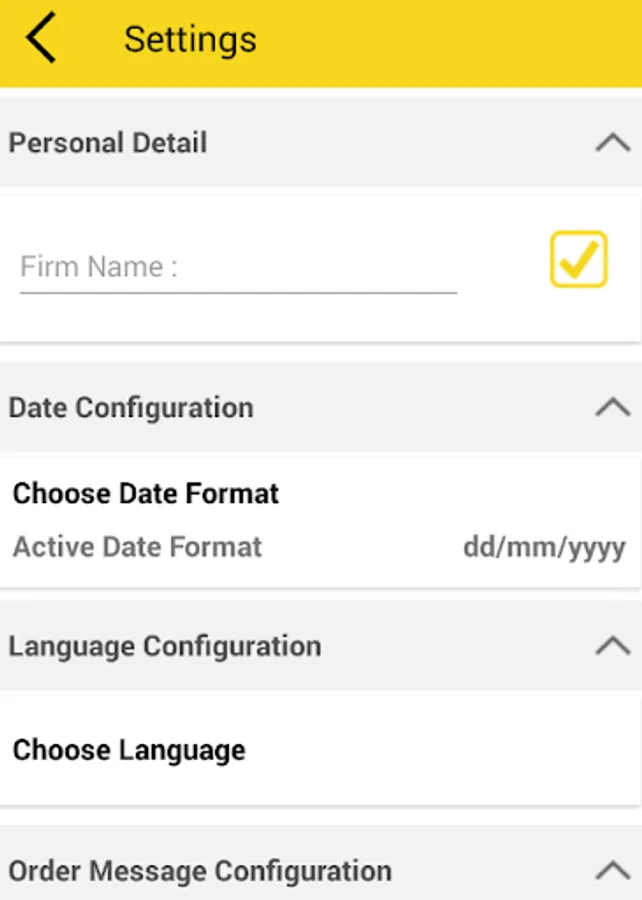Click the Language Configuration header label
Image resolution: width=642 pixels, height=900 pixels.
click(x=165, y=646)
